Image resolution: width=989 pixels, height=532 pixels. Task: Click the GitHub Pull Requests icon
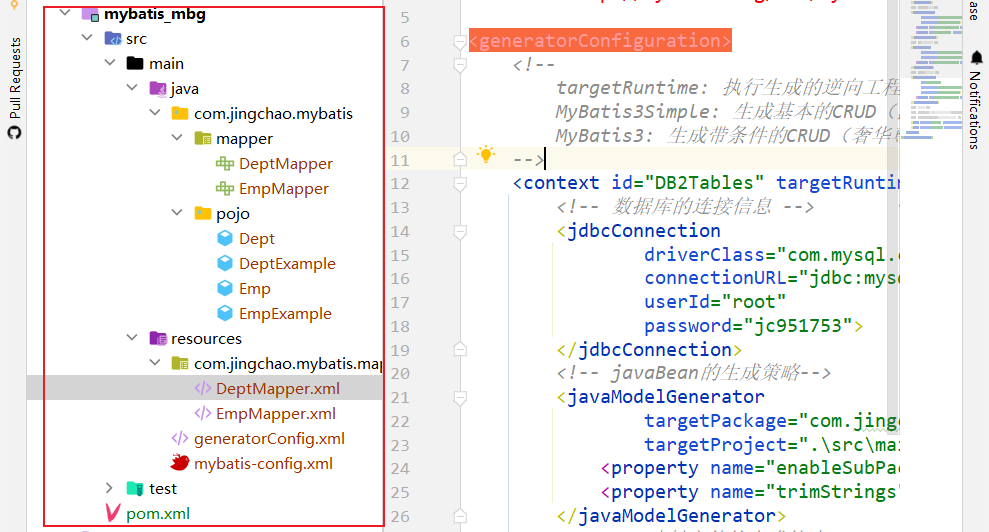[x=14, y=133]
